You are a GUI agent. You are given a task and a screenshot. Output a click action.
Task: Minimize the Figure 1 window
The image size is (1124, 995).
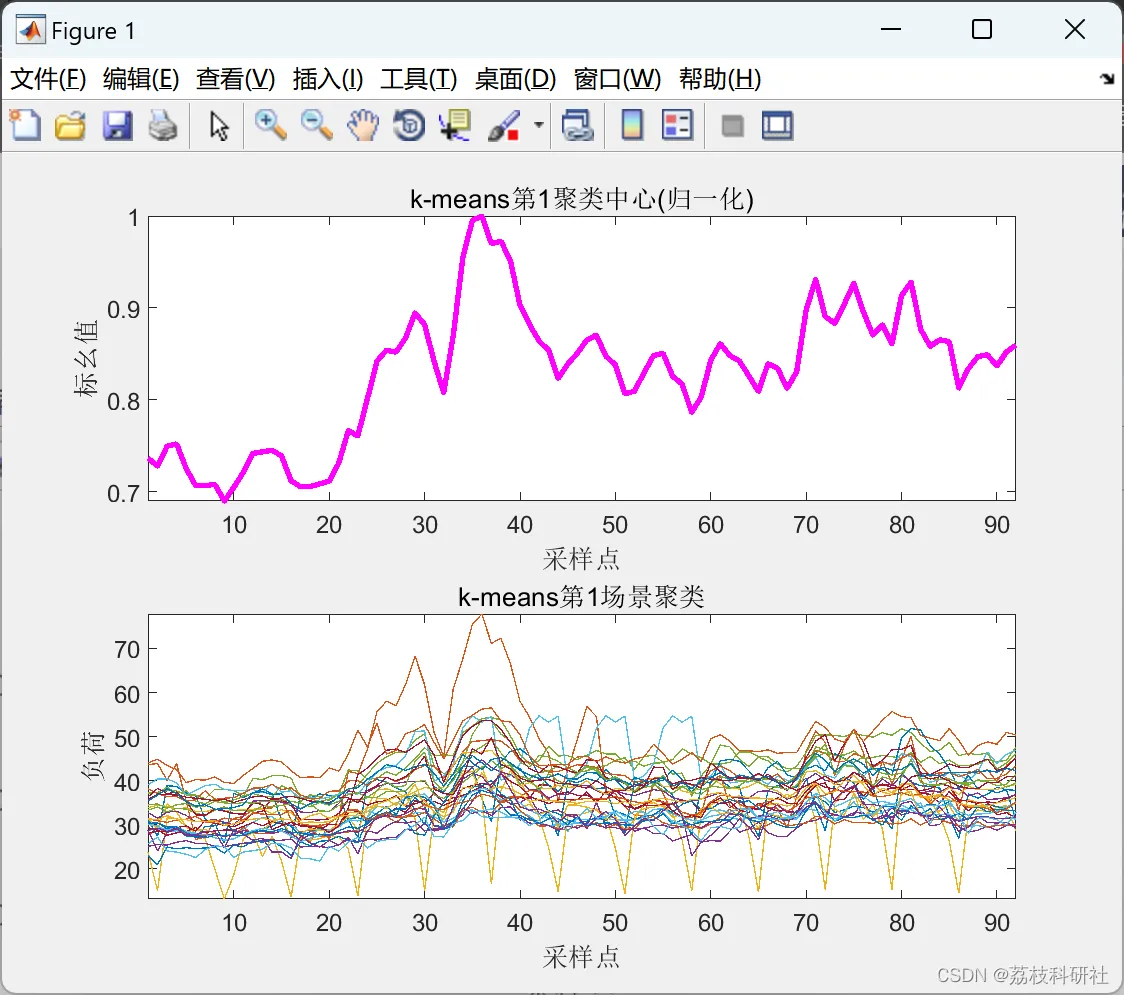(x=890, y=29)
